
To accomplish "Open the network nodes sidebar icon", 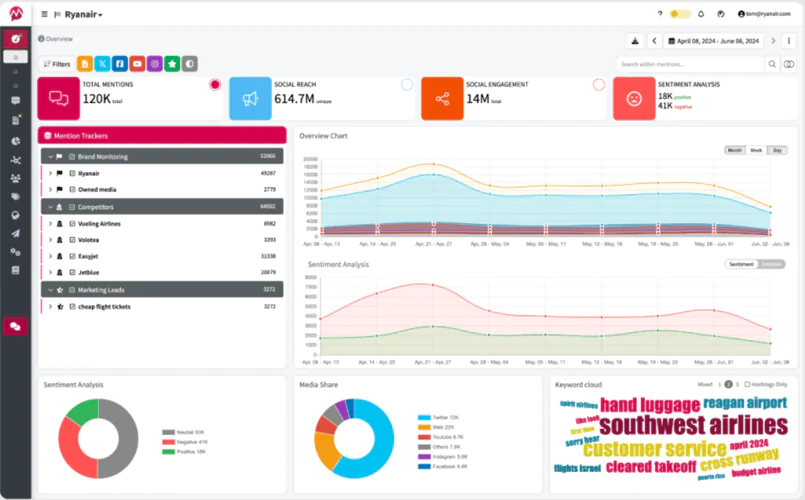I will [x=15, y=160].
